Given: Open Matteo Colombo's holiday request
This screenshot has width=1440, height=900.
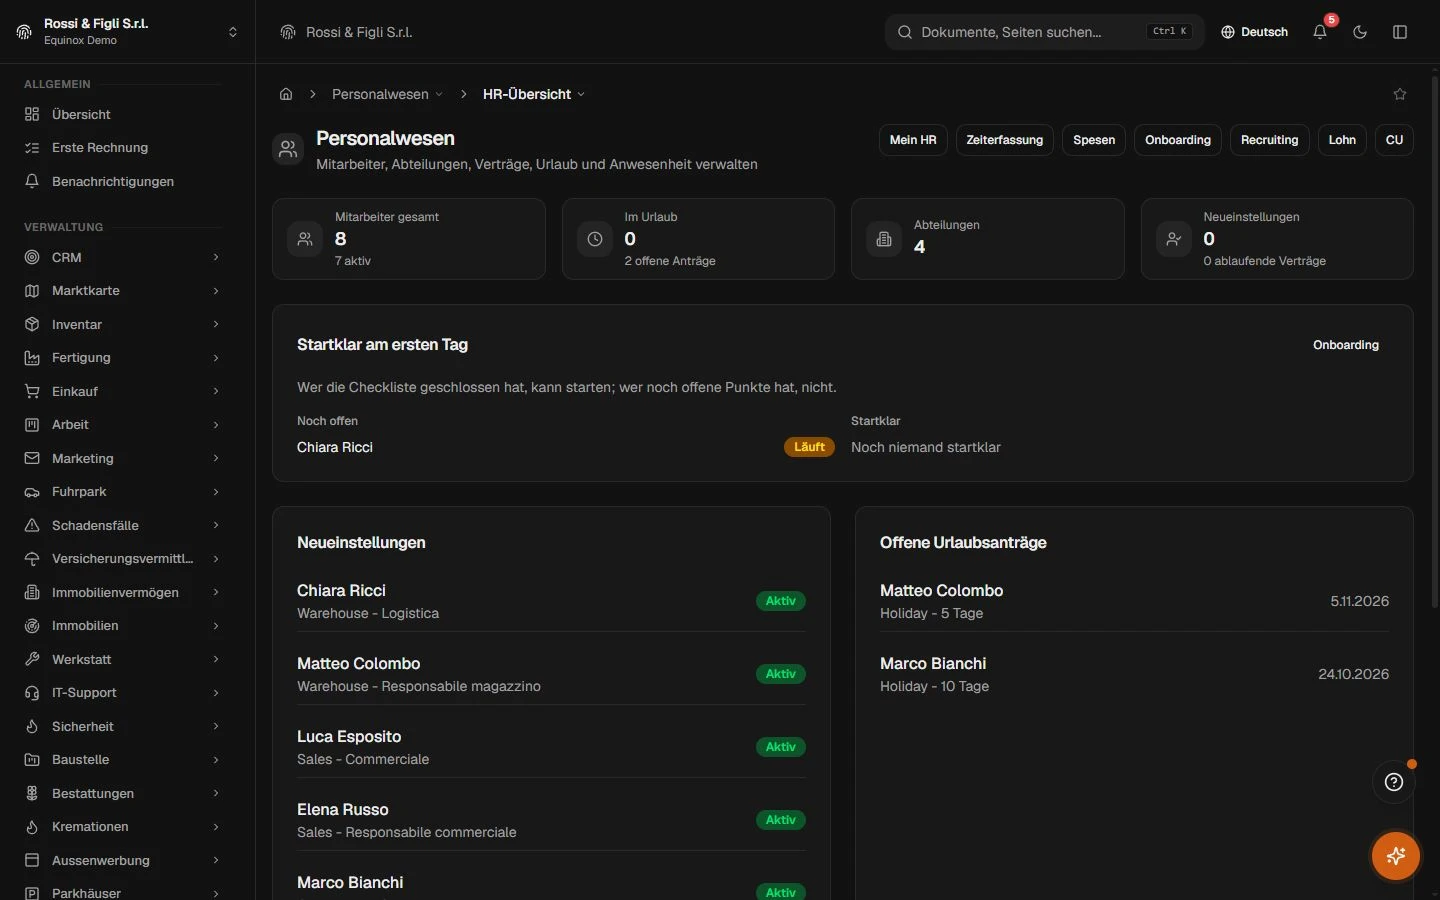Looking at the screenshot, I should point(1134,601).
